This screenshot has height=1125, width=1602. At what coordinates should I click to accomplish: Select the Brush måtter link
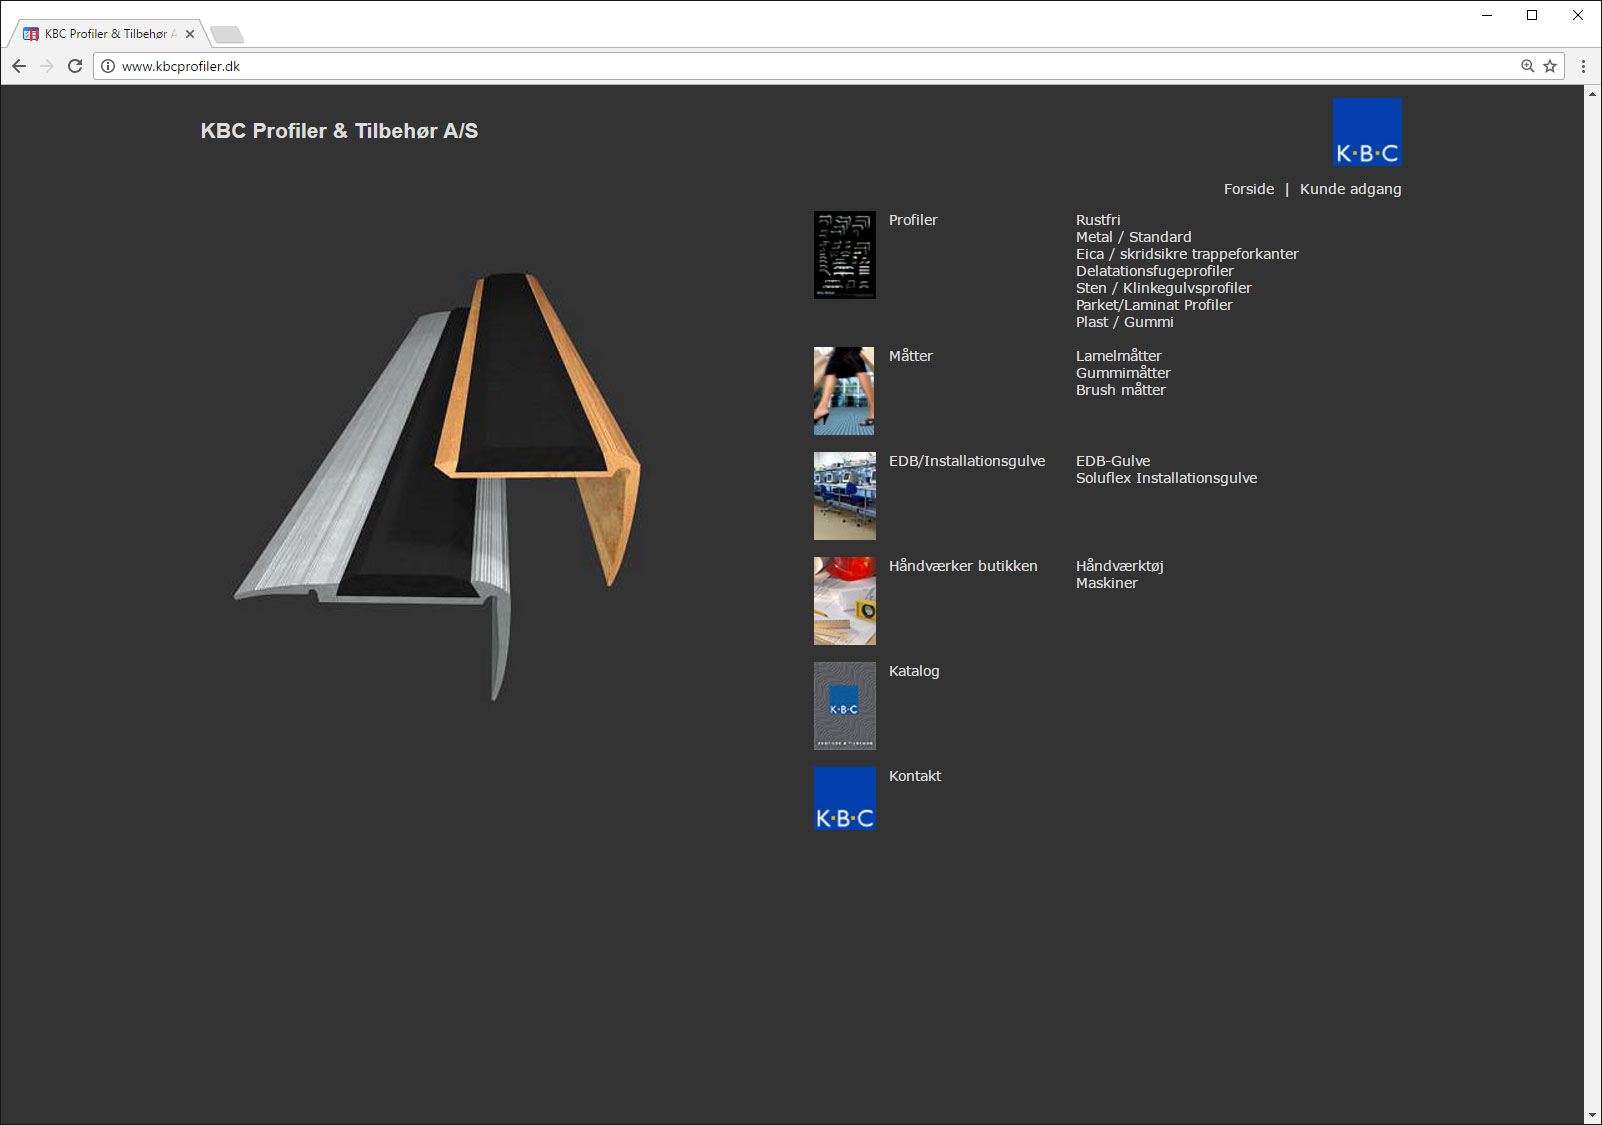click(1121, 390)
